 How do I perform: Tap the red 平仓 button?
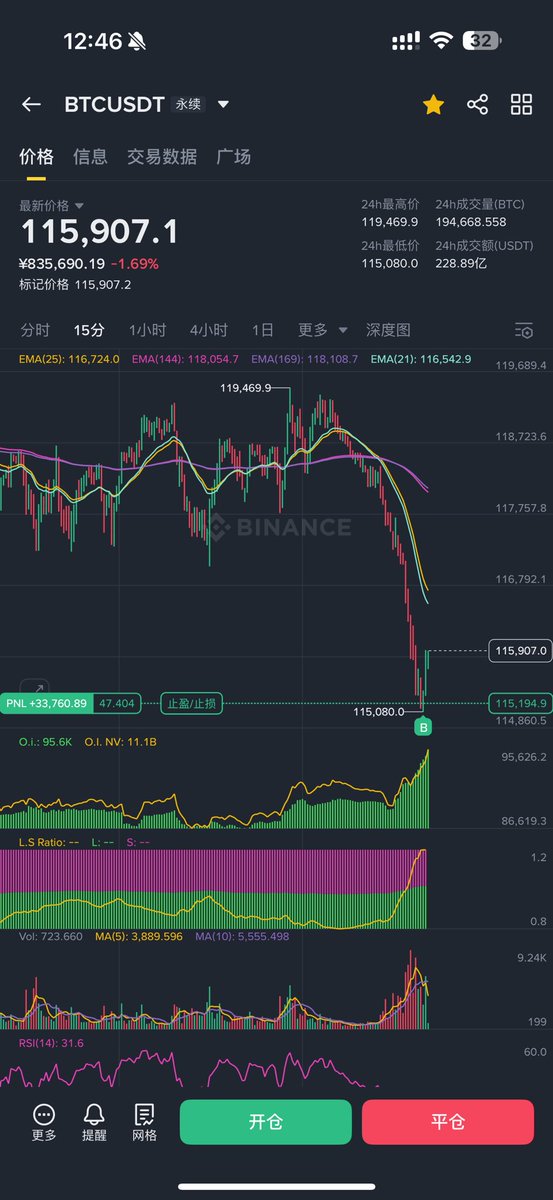[448, 1122]
